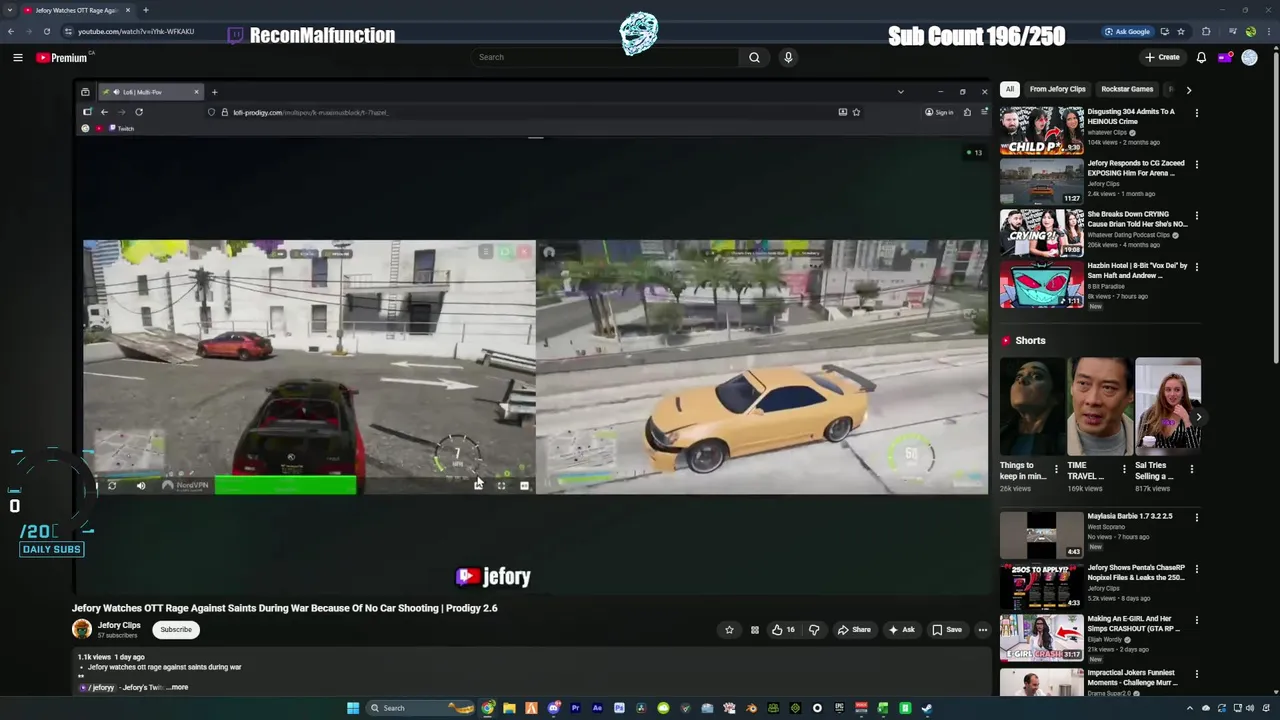Open the Create menu
Viewport: 1280px width, 720px height.
[x=1163, y=57]
